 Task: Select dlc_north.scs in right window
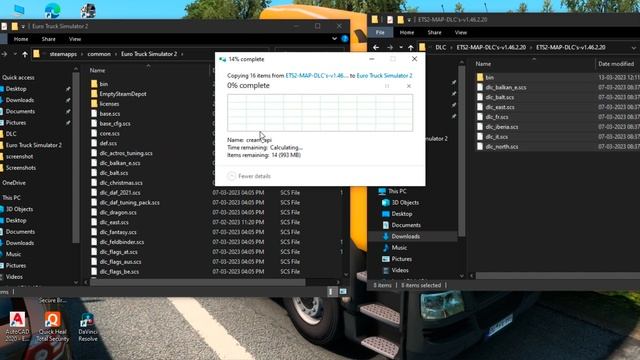pos(502,147)
